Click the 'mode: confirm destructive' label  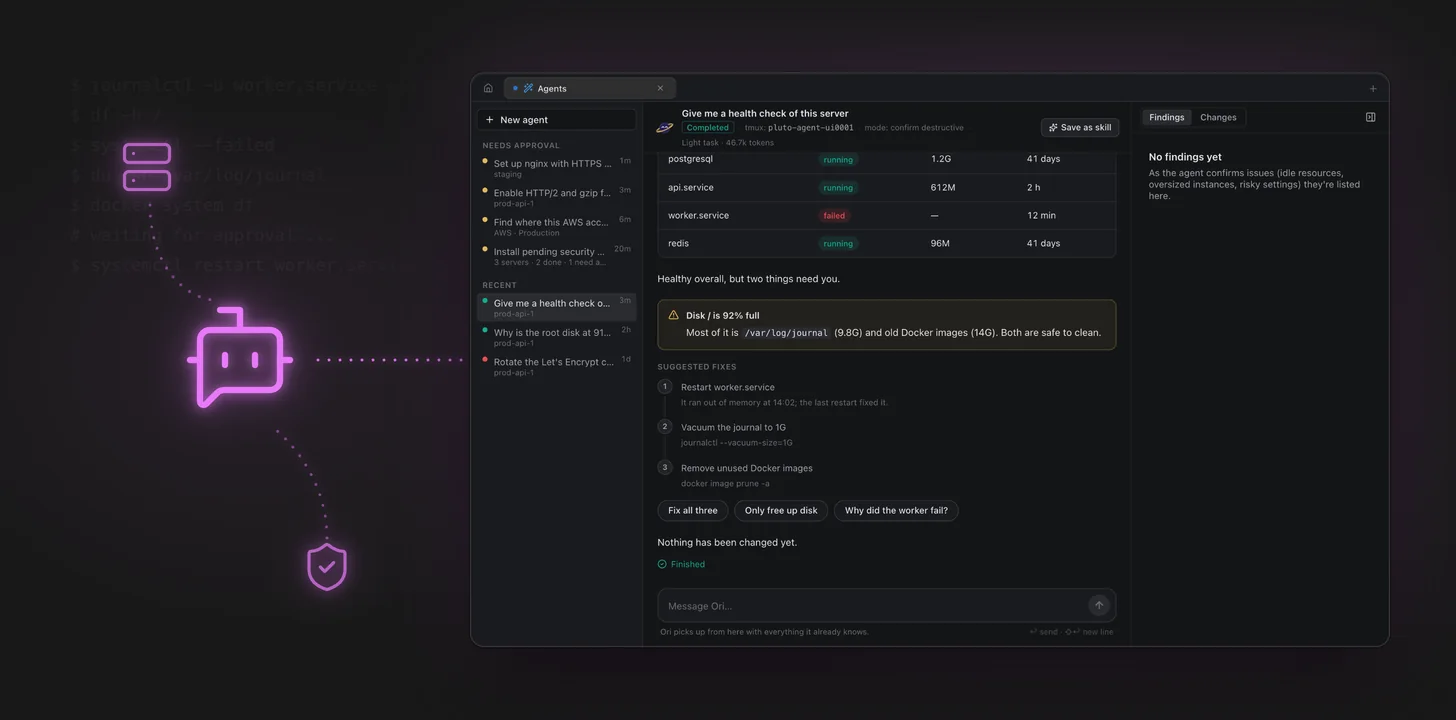pos(914,128)
